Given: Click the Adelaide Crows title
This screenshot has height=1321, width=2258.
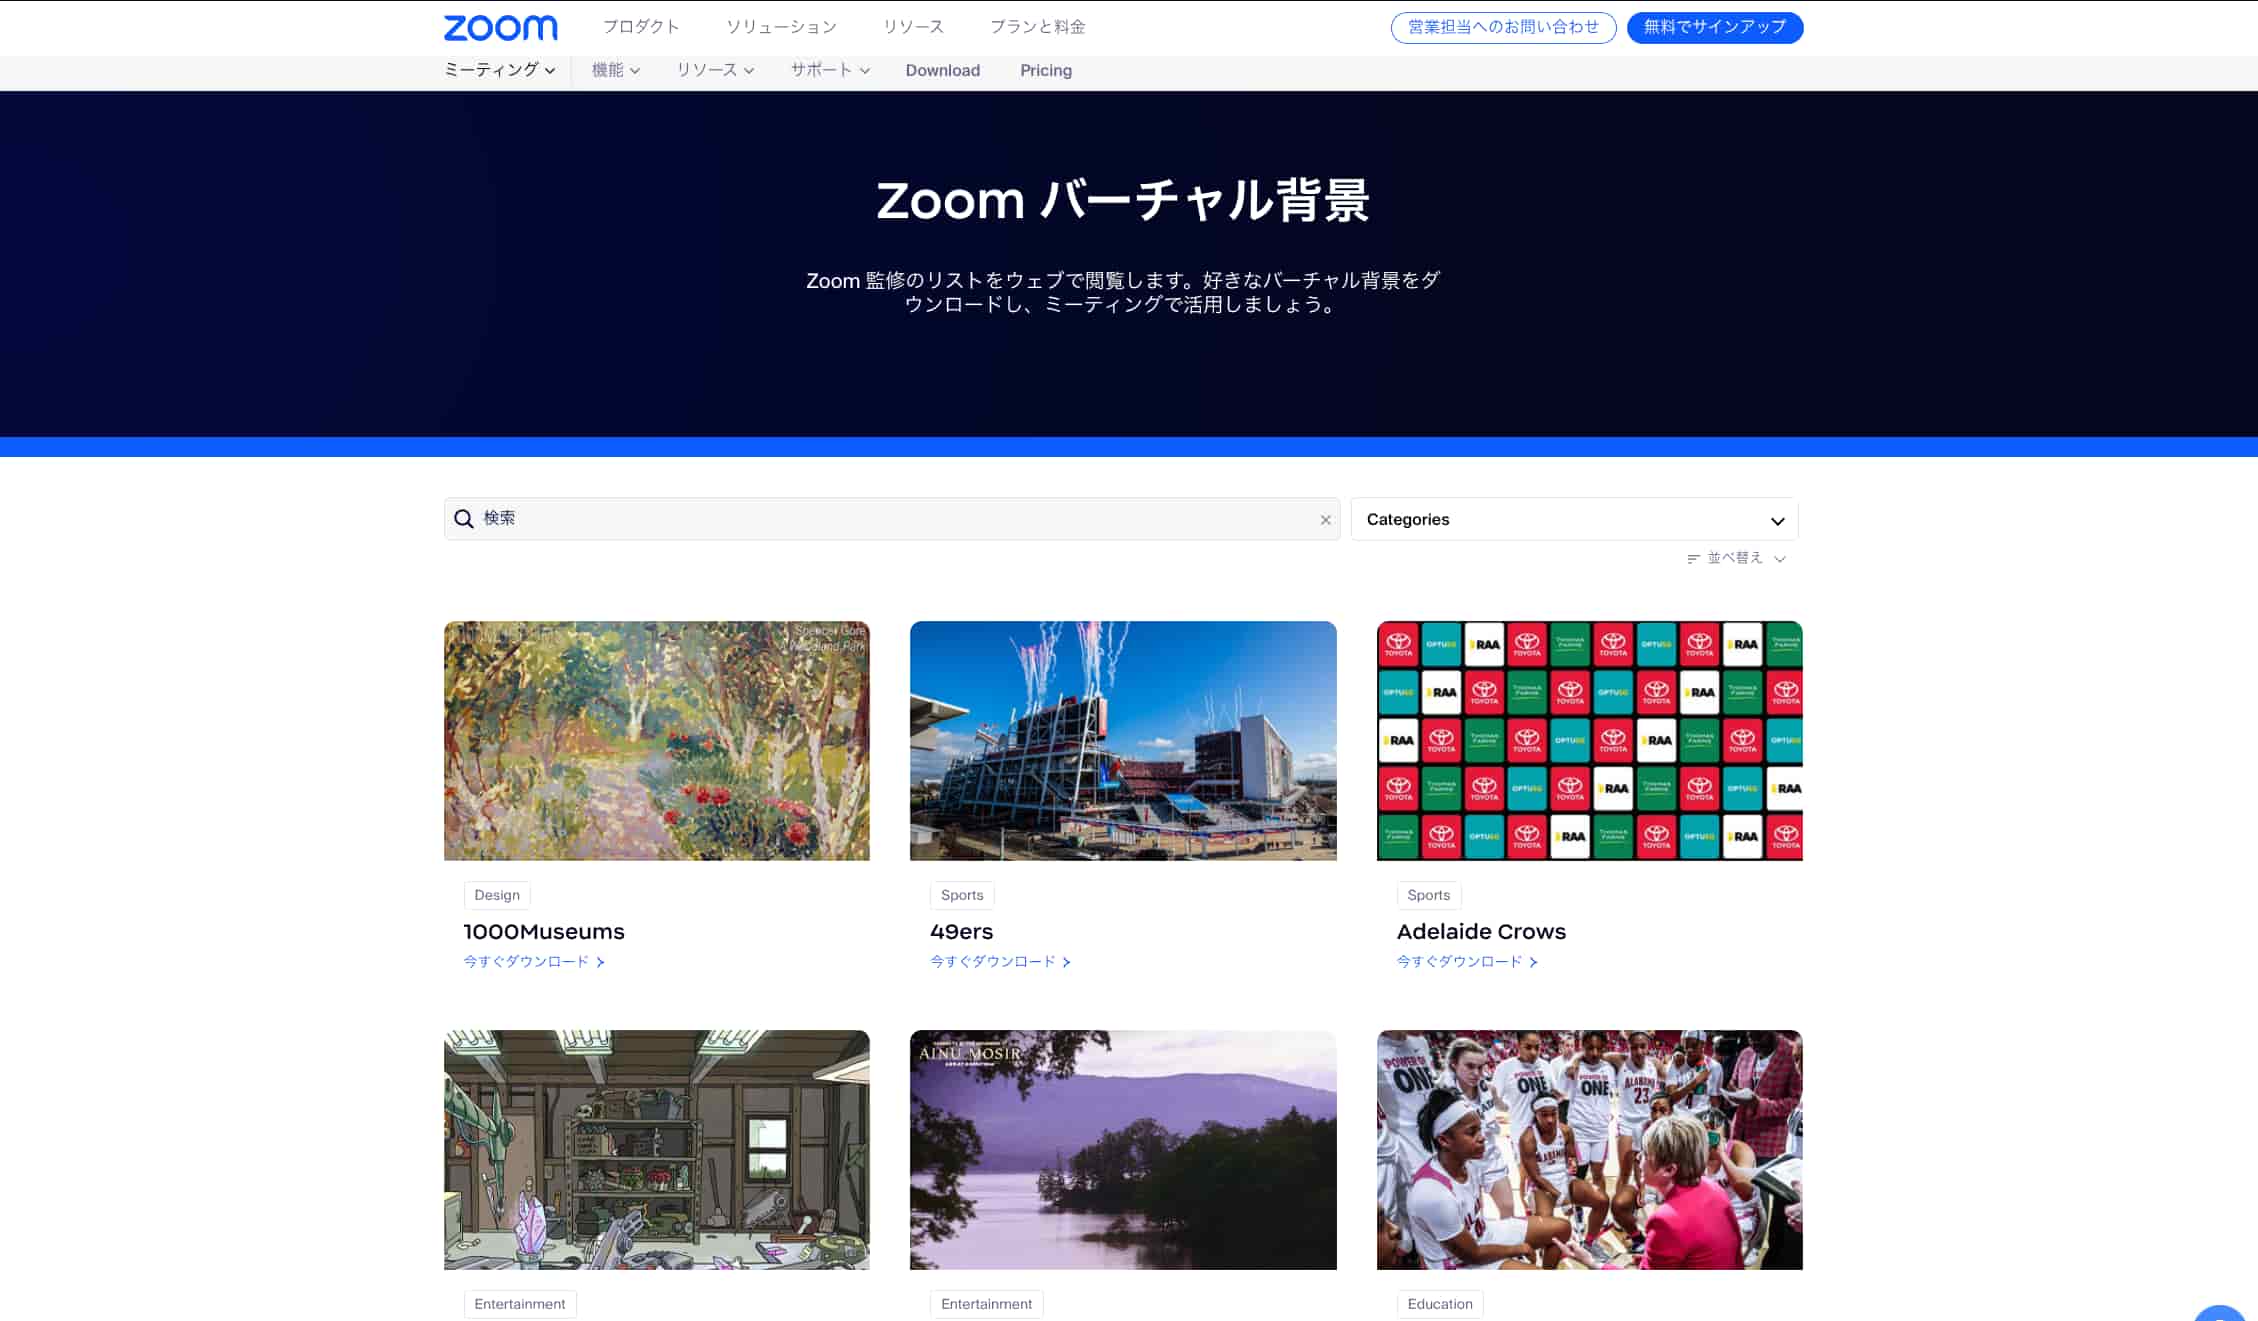Looking at the screenshot, I should tap(1481, 931).
